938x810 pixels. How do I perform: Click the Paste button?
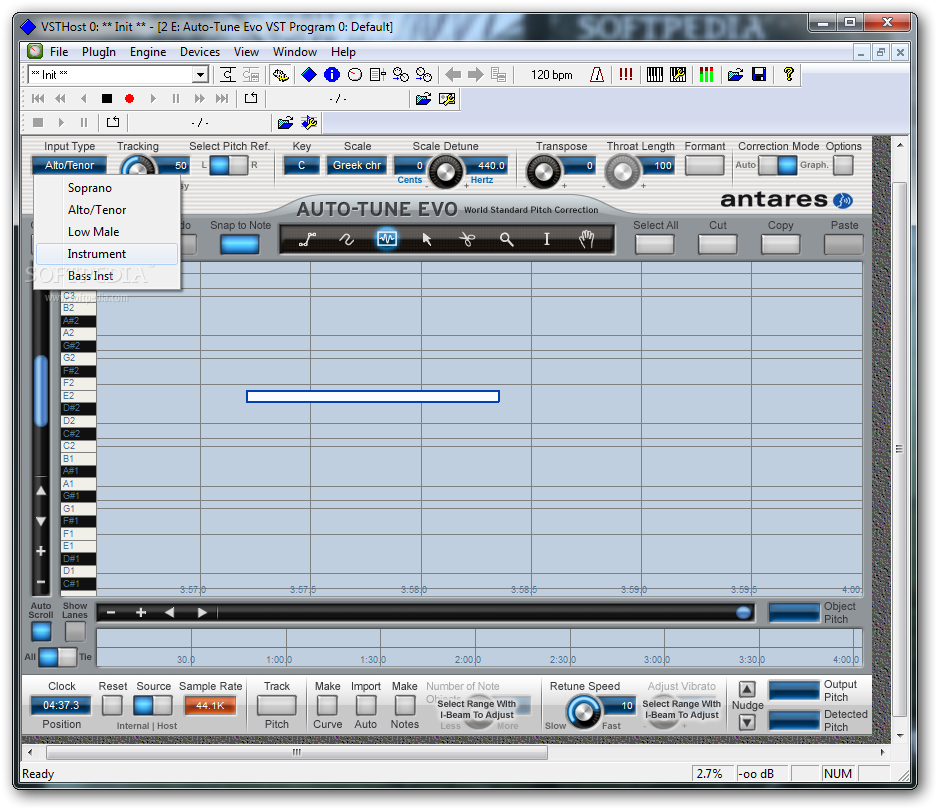click(x=843, y=244)
